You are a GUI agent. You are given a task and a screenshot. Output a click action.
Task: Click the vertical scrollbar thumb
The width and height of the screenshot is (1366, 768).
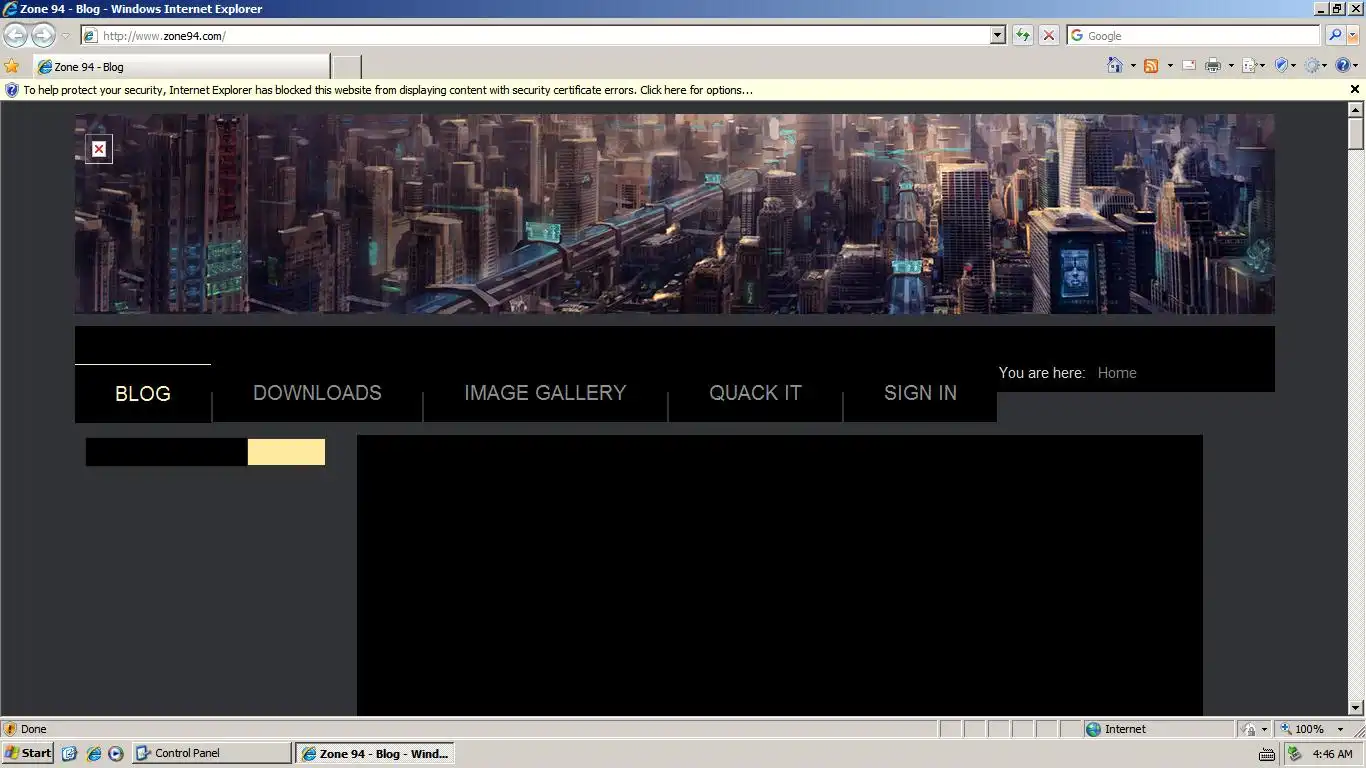1356,133
